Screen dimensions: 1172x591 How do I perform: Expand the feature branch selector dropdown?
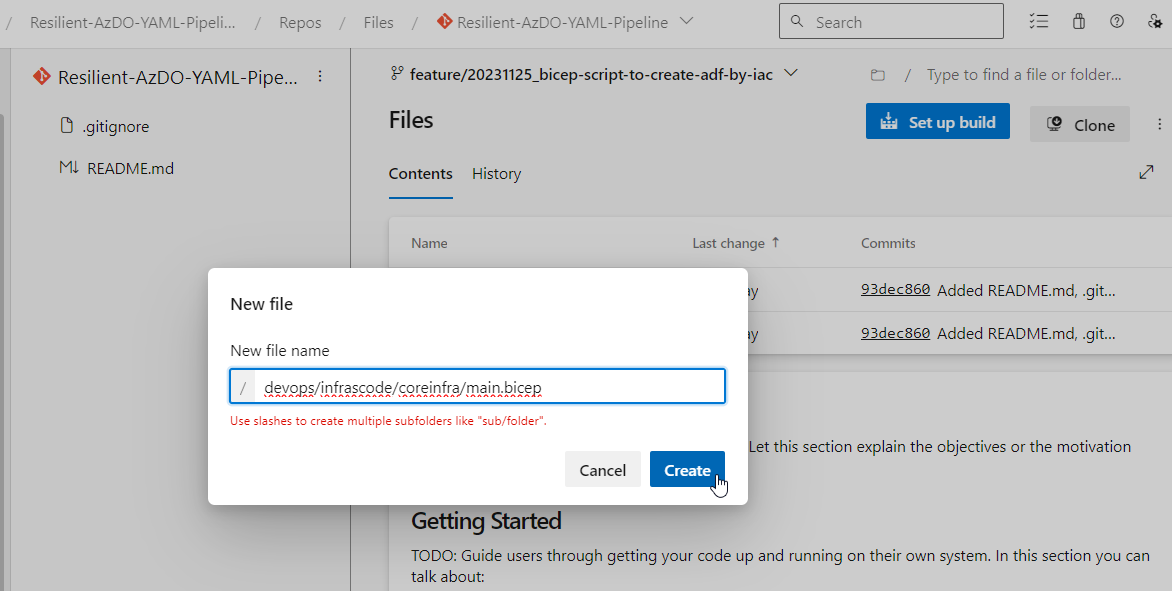click(x=791, y=73)
